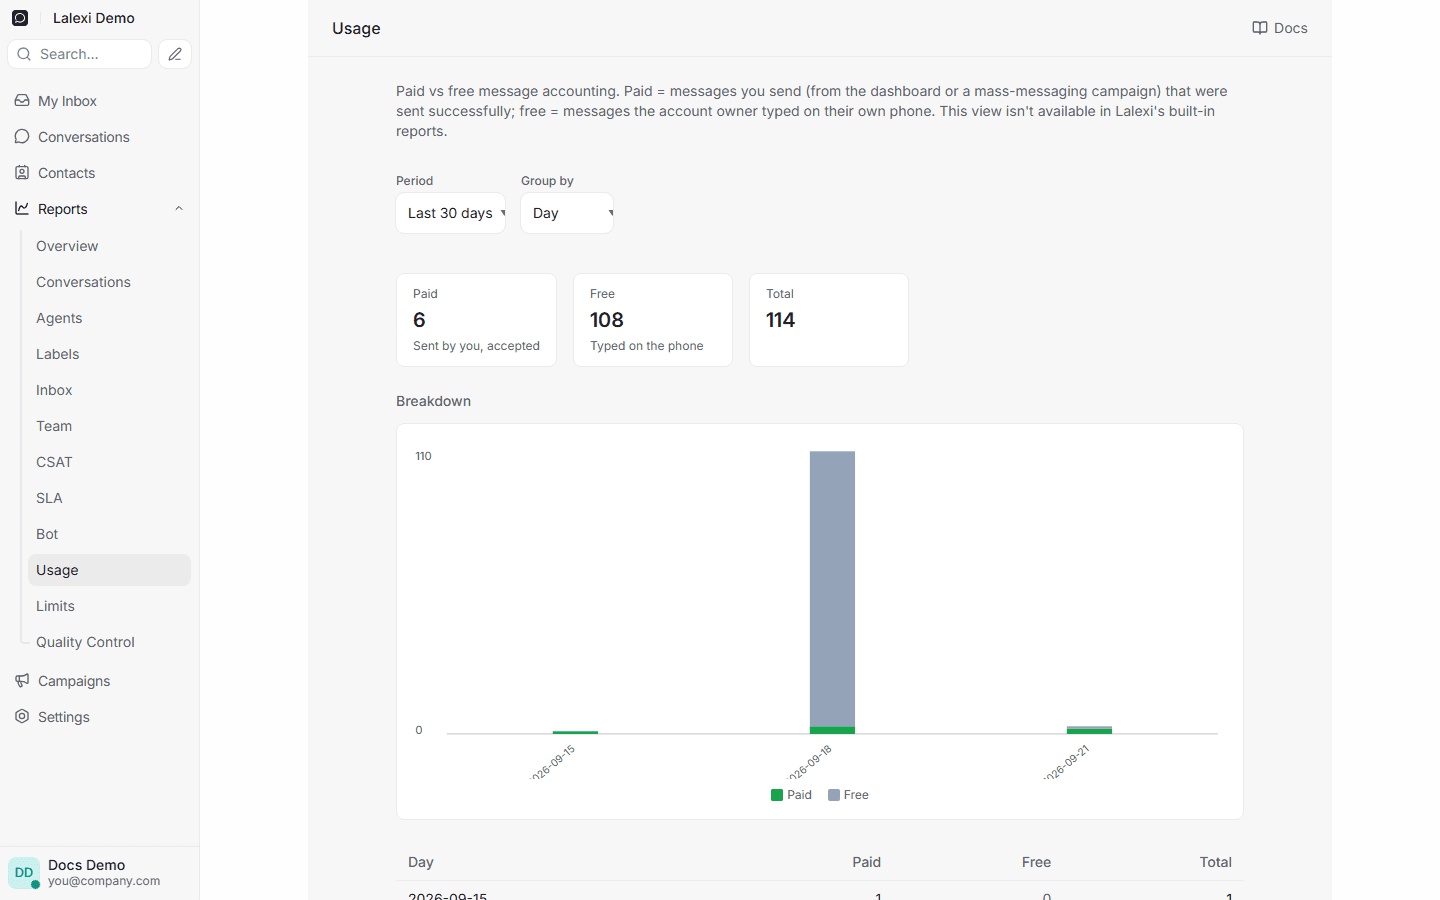Click the Total summary card showing 114
Viewport: 1440px width, 900px height.
click(x=829, y=320)
